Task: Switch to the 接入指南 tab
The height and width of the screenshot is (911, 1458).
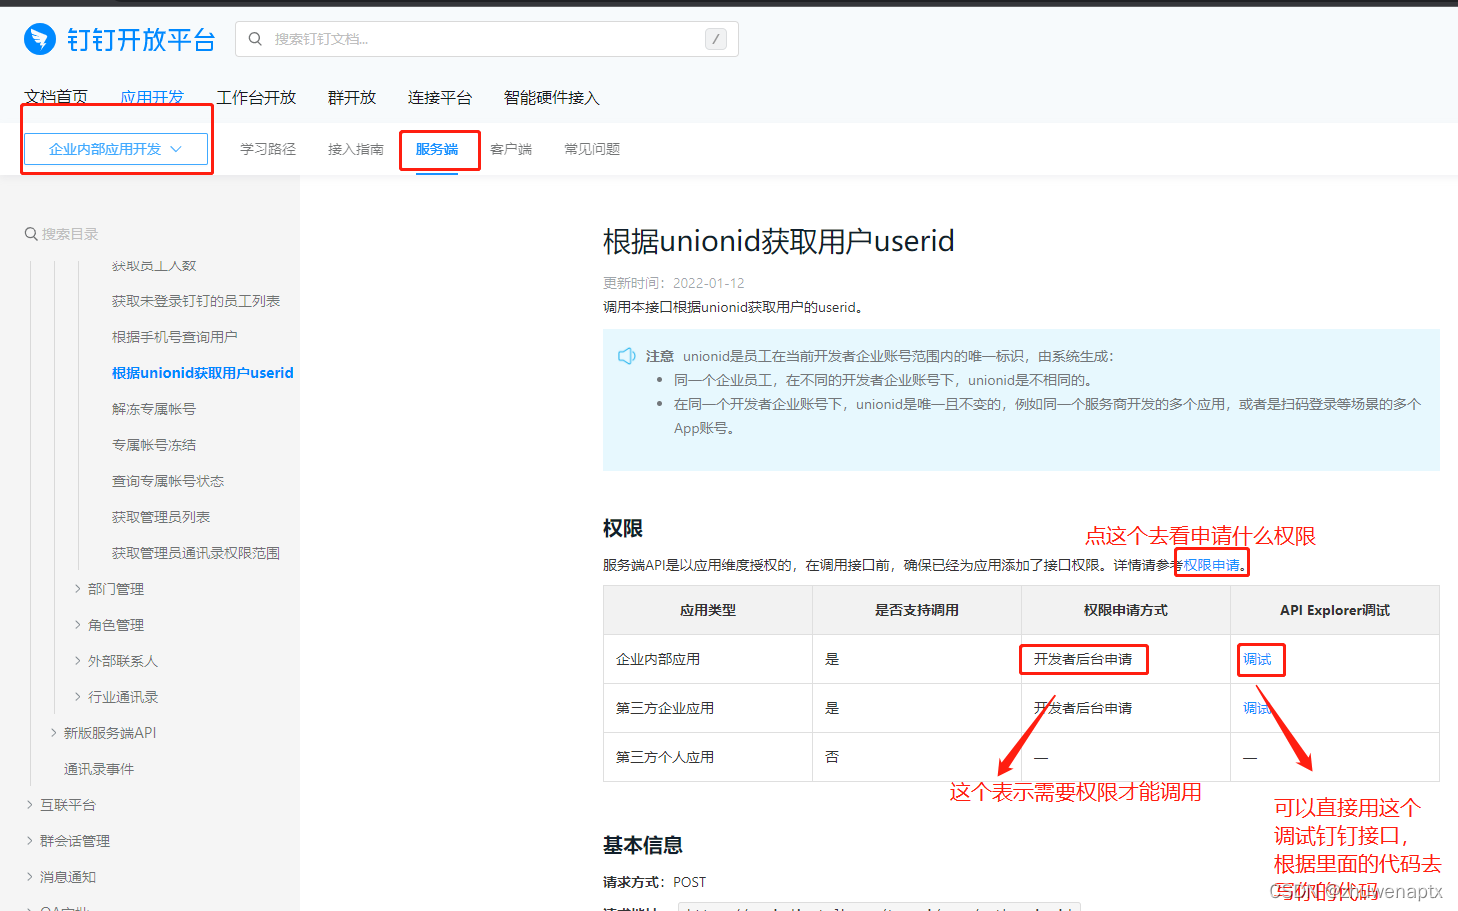Action: [x=356, y=149]
